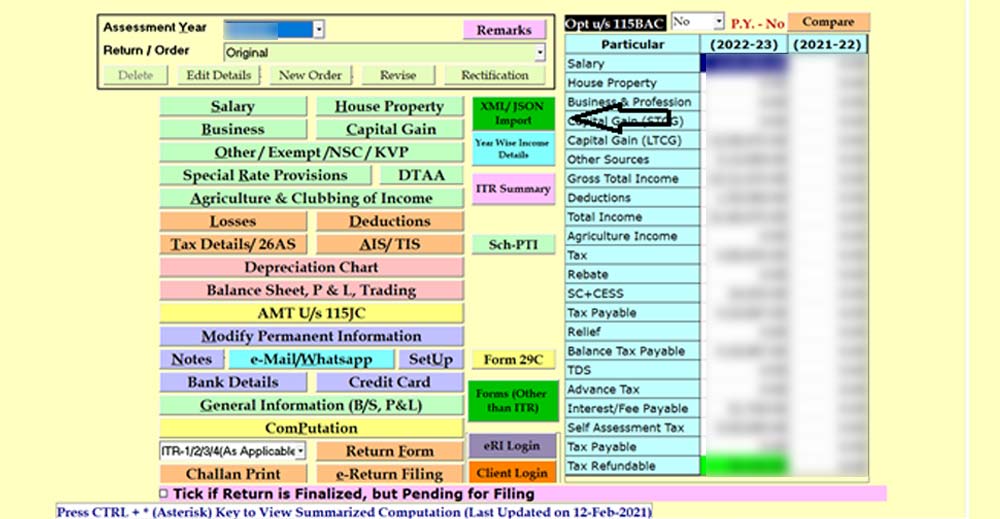Open the Client Login button
Screen dimensions: 1000x519
(x=512, y=473)
